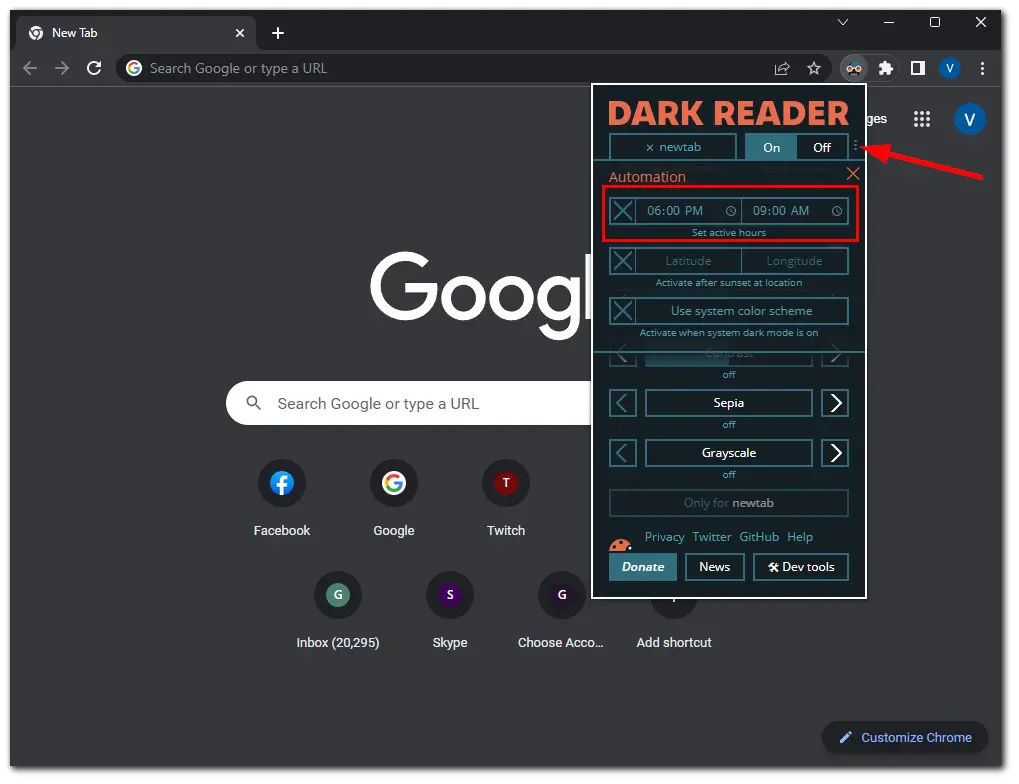1019x784 pixels.
Task: Increase Grayscale with right arrow
Action: pyautogui.click(x=835, y=453)
